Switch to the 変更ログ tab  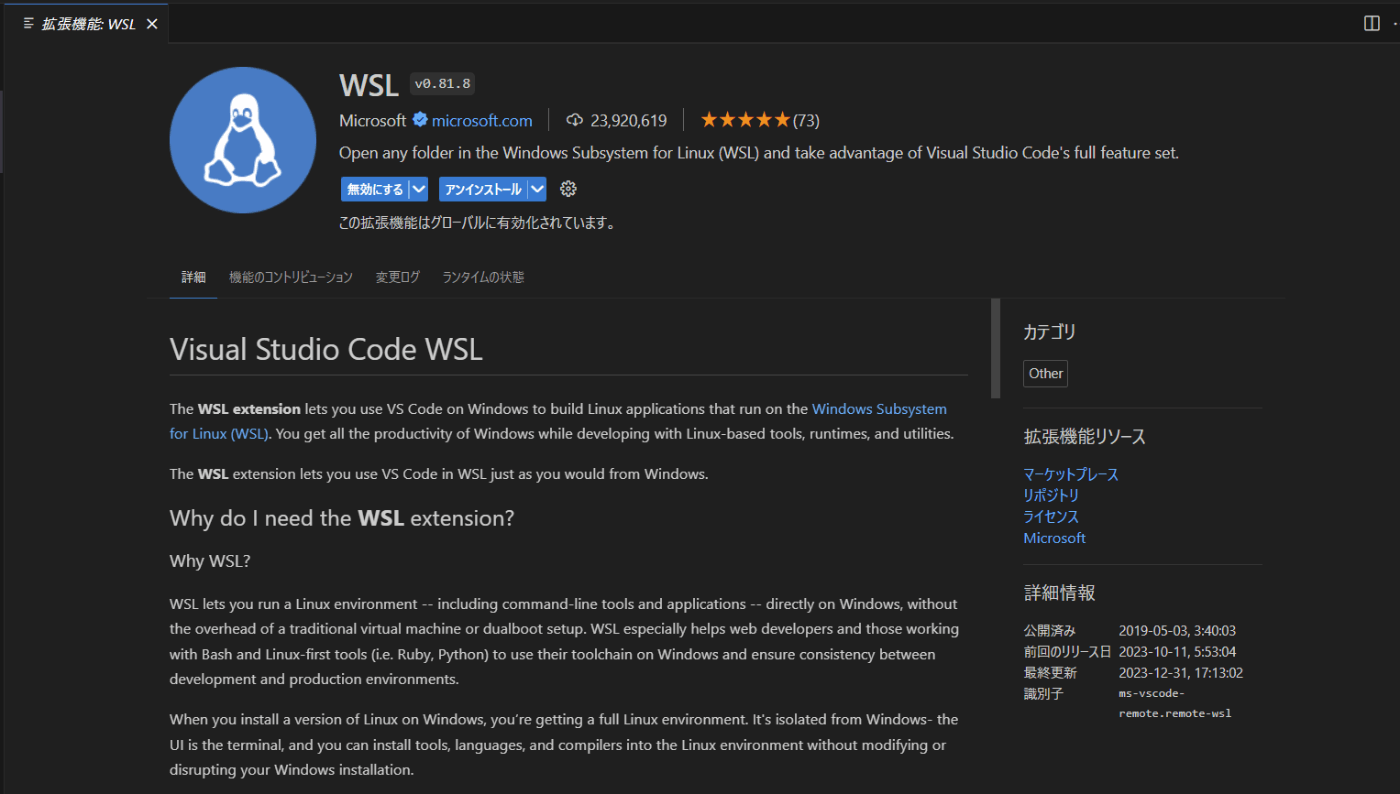(x=398, y=277)
